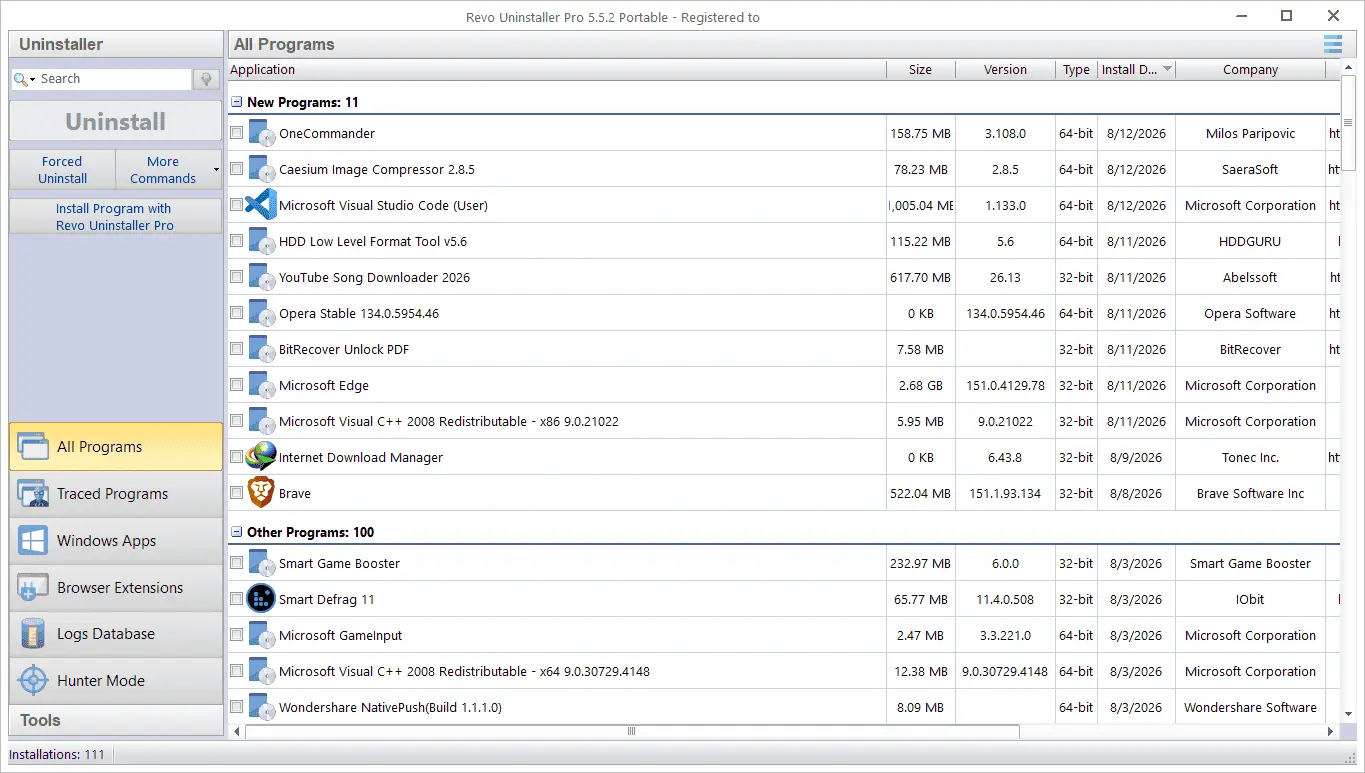Viewport: 1365px width, 773px height.
Task: Switch to the All Programs section
Action: pyautogui.click(x=116, y=447)
